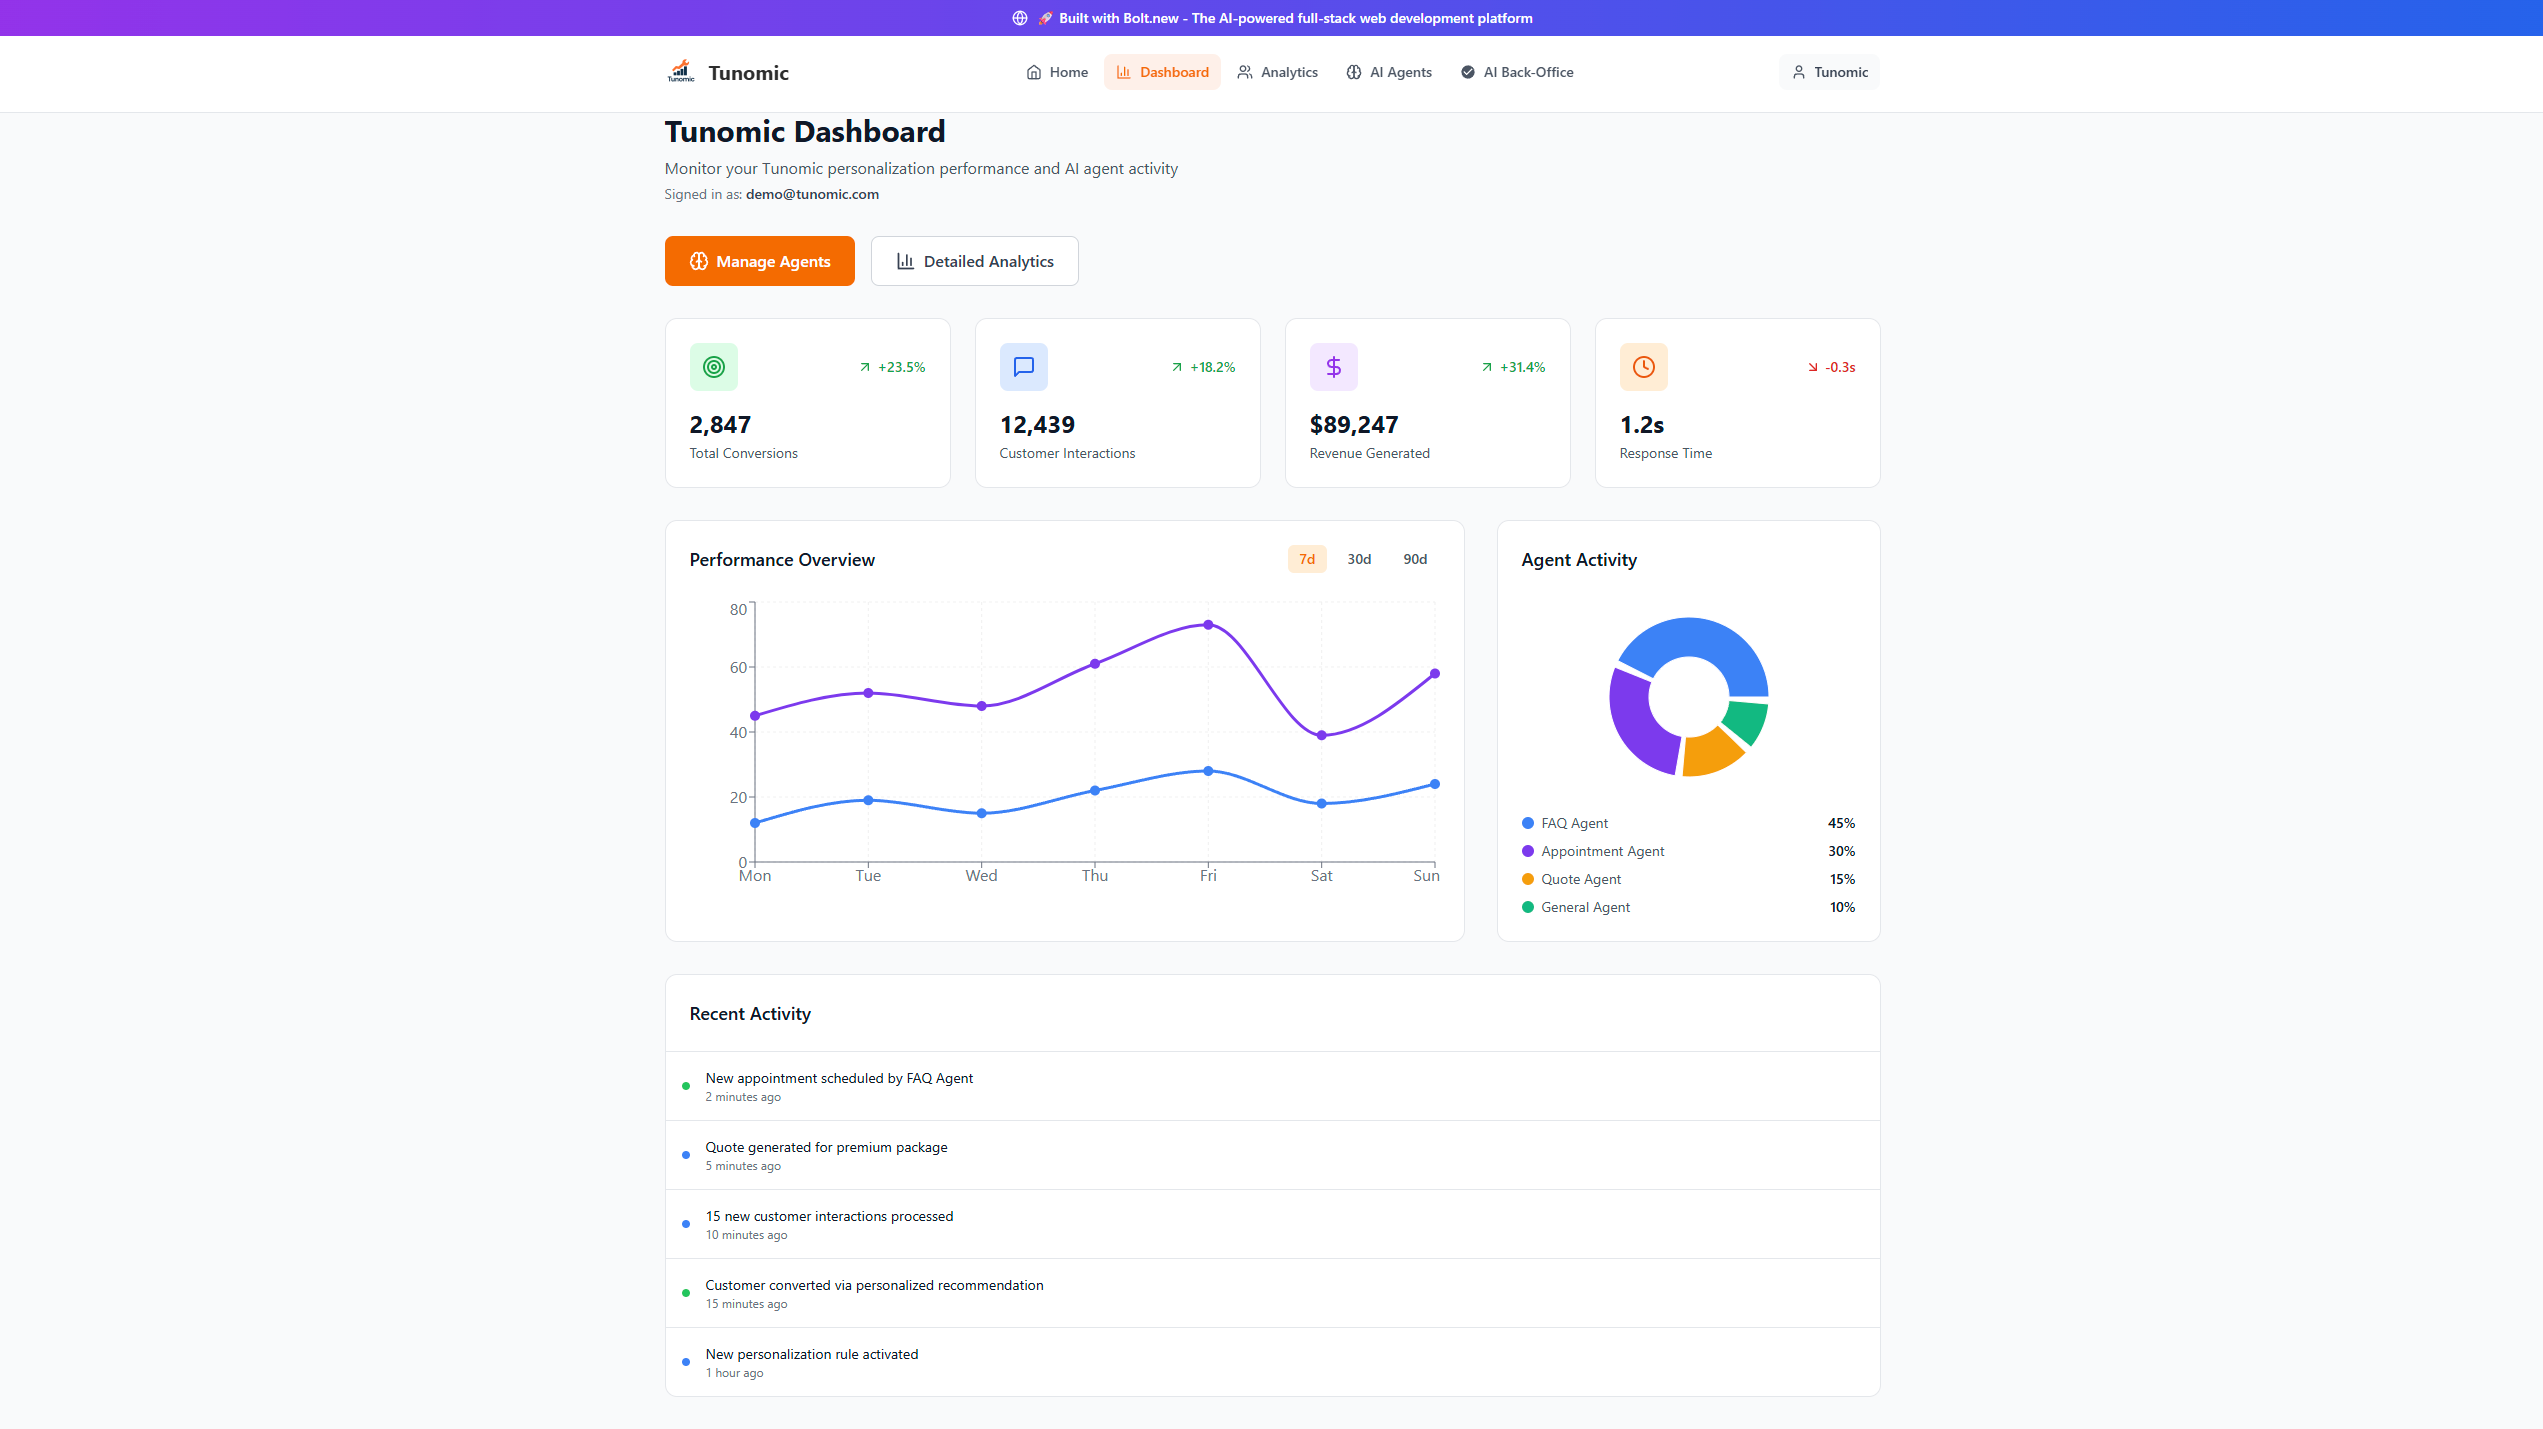Click the green target icon for Total Conversions
The width and height of the screenshot is (2543, 1429).
click(x=713, y=367)
